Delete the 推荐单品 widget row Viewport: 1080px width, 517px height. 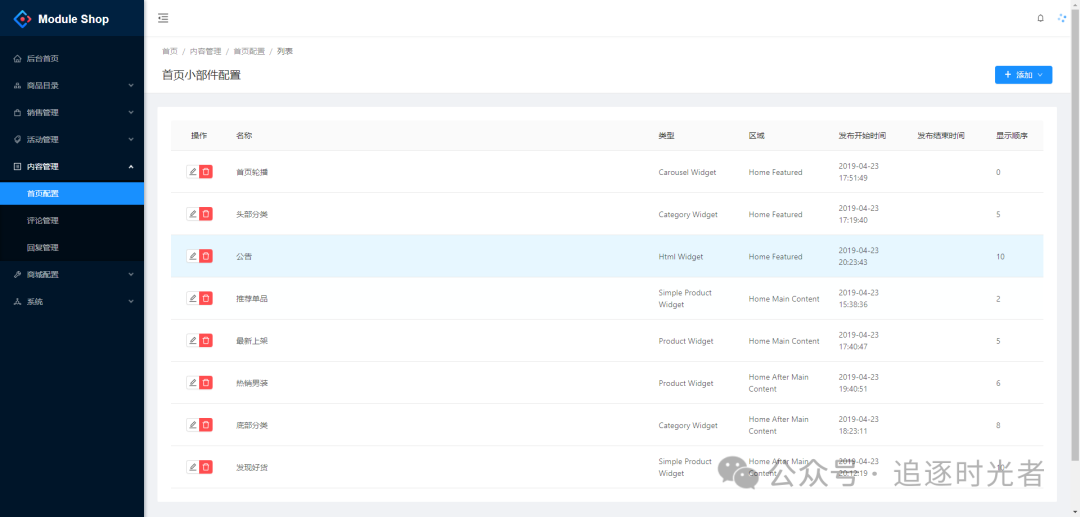[x=206, y=298]
